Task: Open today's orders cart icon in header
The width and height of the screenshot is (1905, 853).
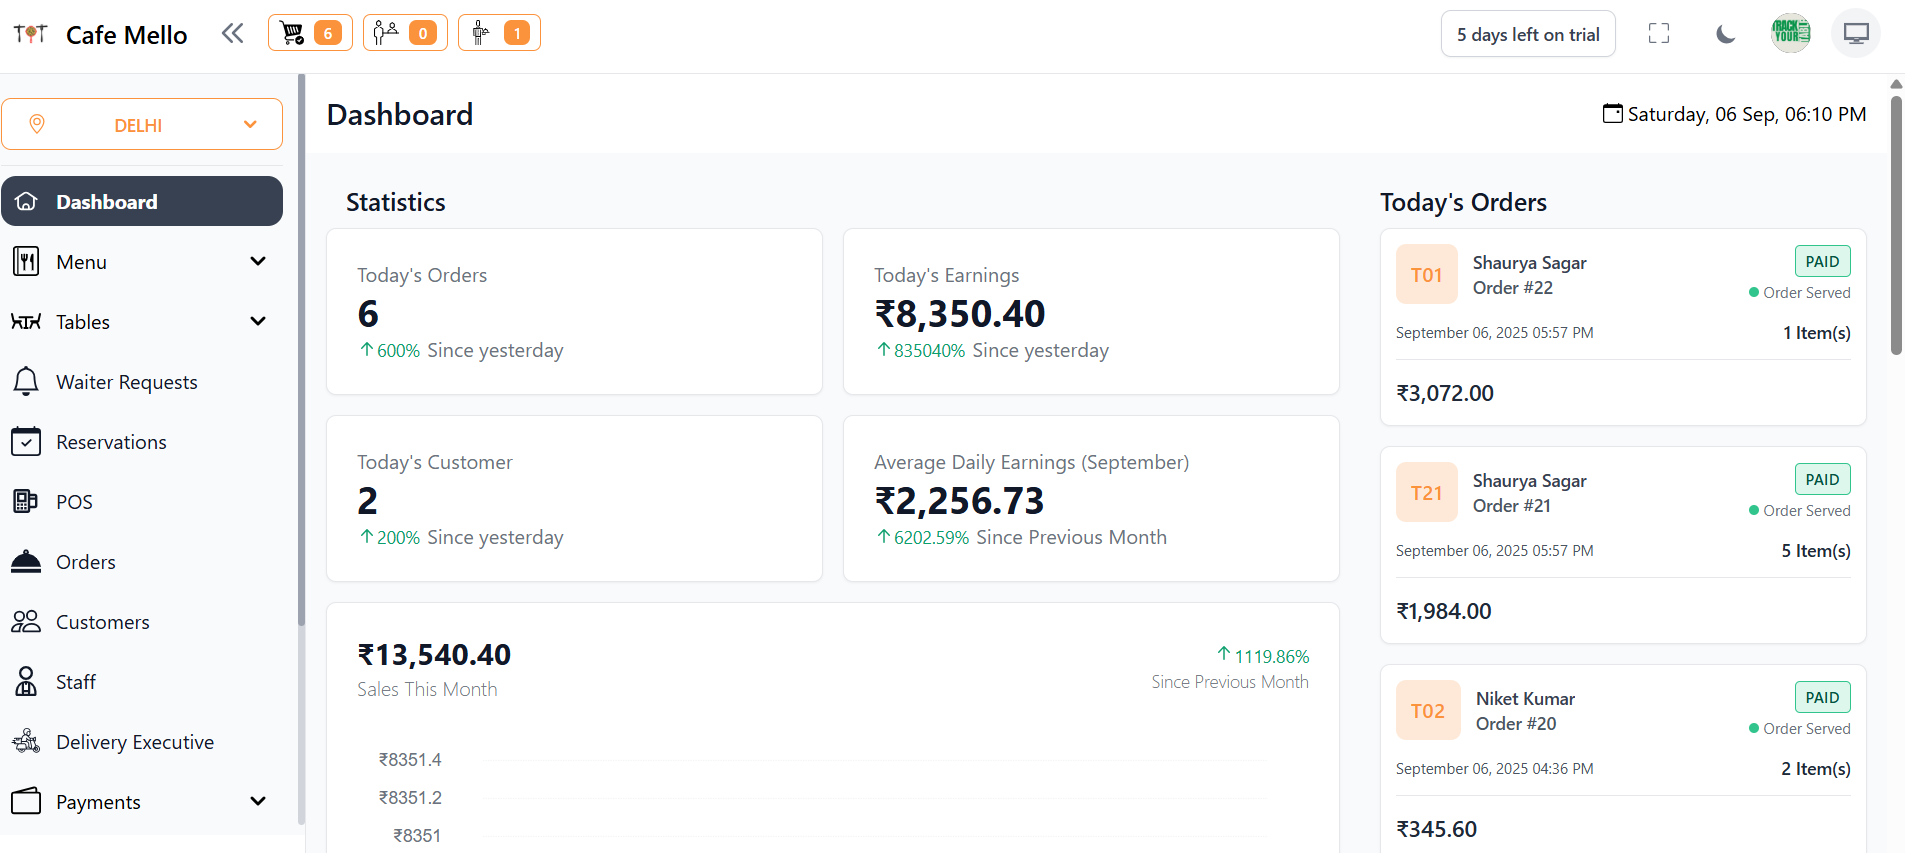Action: click(309, 33)
